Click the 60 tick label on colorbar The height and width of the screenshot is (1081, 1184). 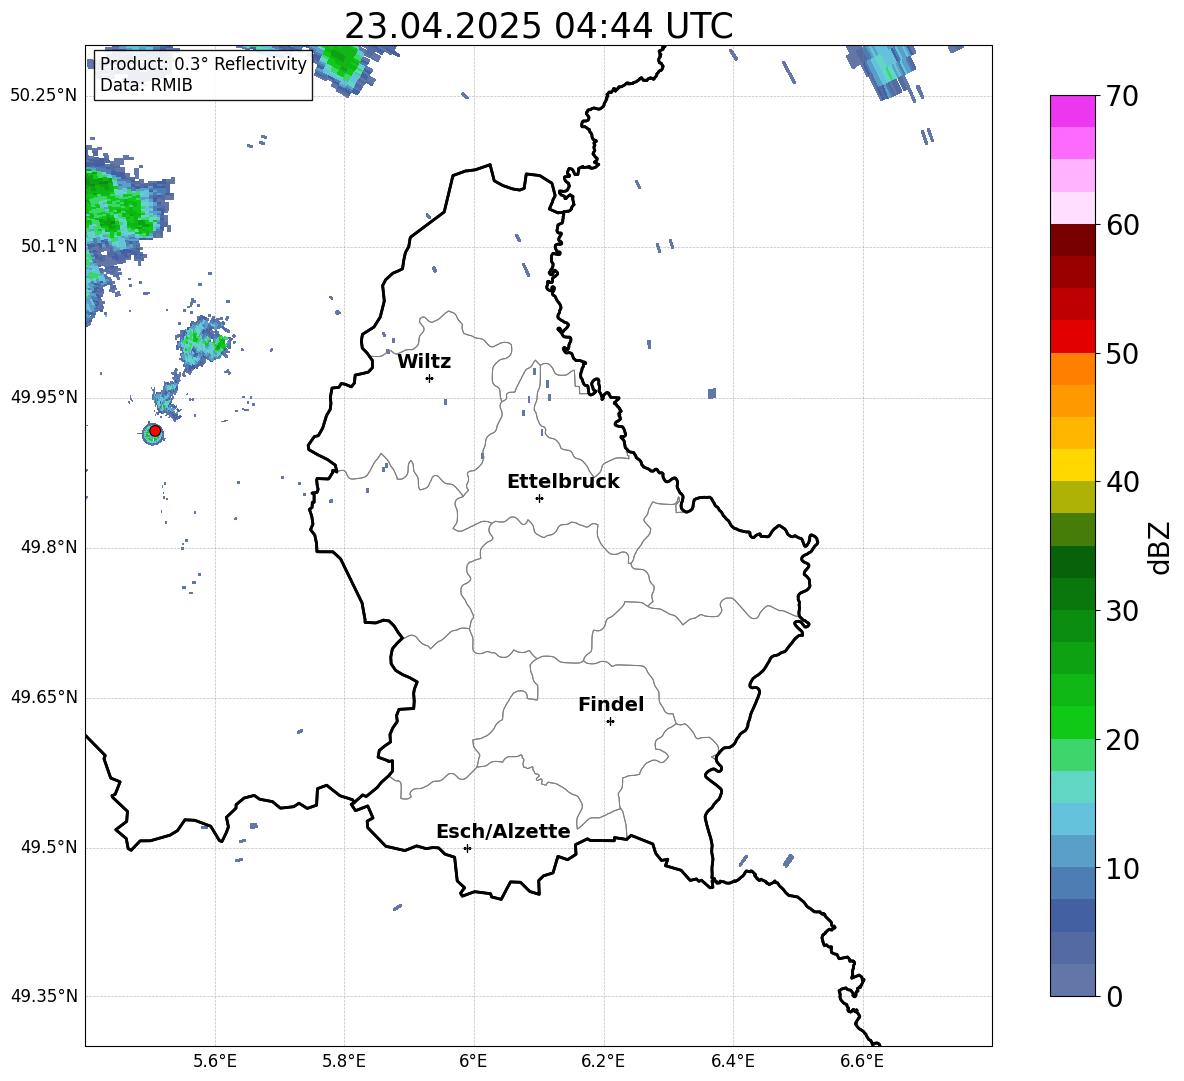pyautogui.click(x=1122, y=225)
